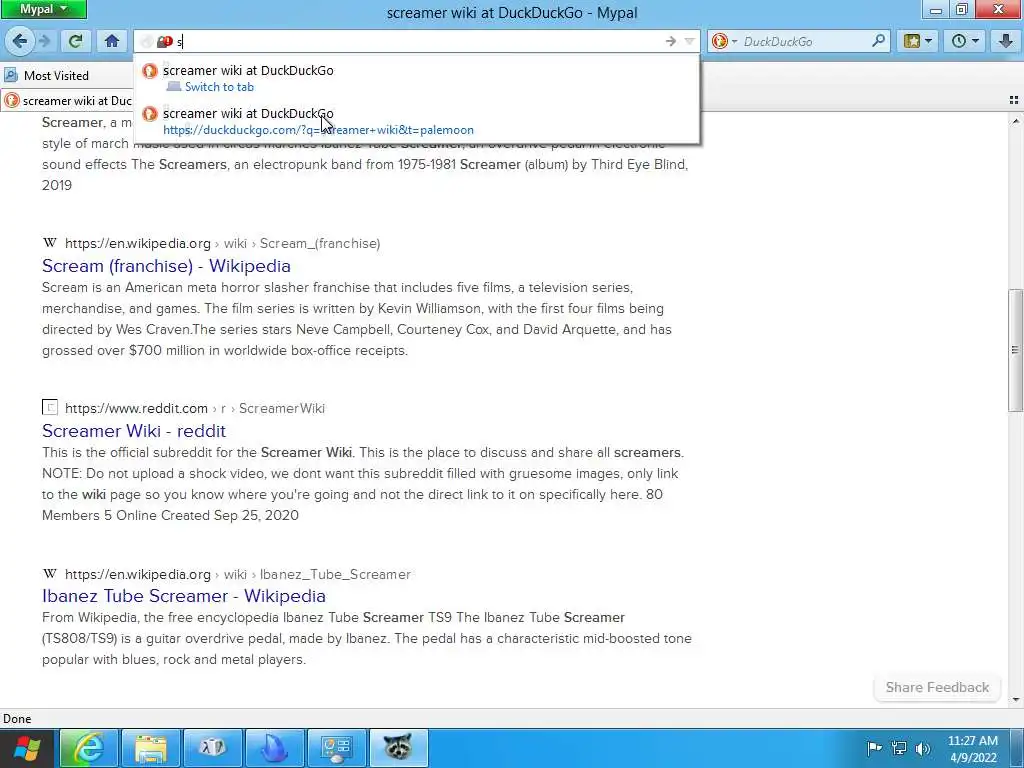1024x768 pixels.
Task: Click the magnifier search icon in the search box
Action: coord(879,41)
